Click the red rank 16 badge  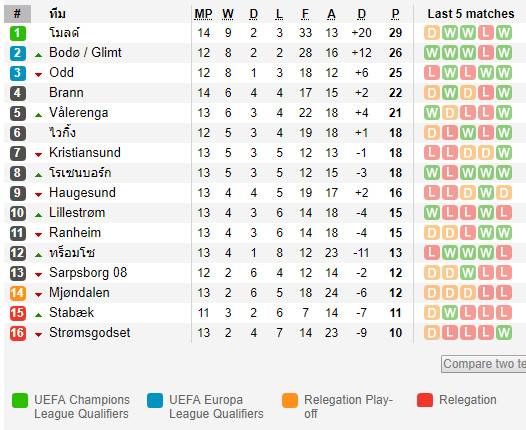pyautogui.click(x=18, y=333)
